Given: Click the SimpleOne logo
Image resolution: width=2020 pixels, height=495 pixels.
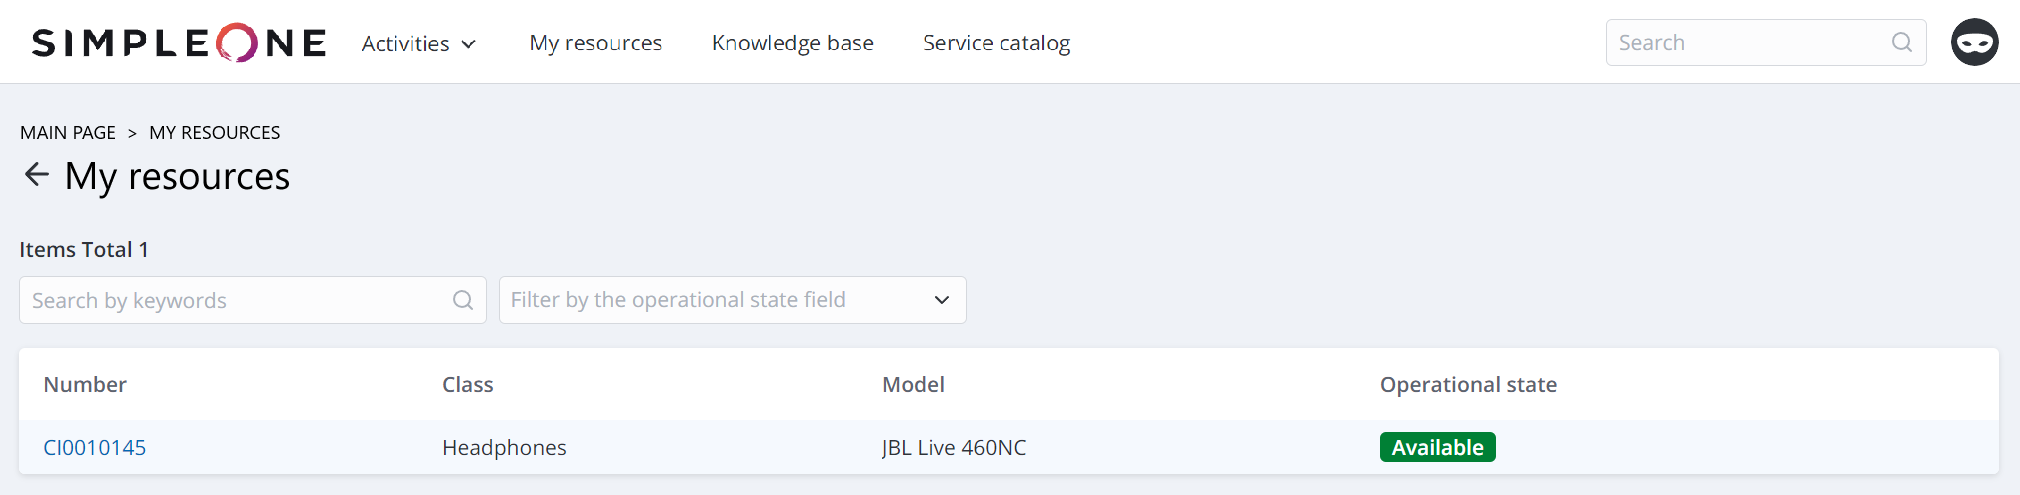Looking at the screenshot, I should coord(179,43).
